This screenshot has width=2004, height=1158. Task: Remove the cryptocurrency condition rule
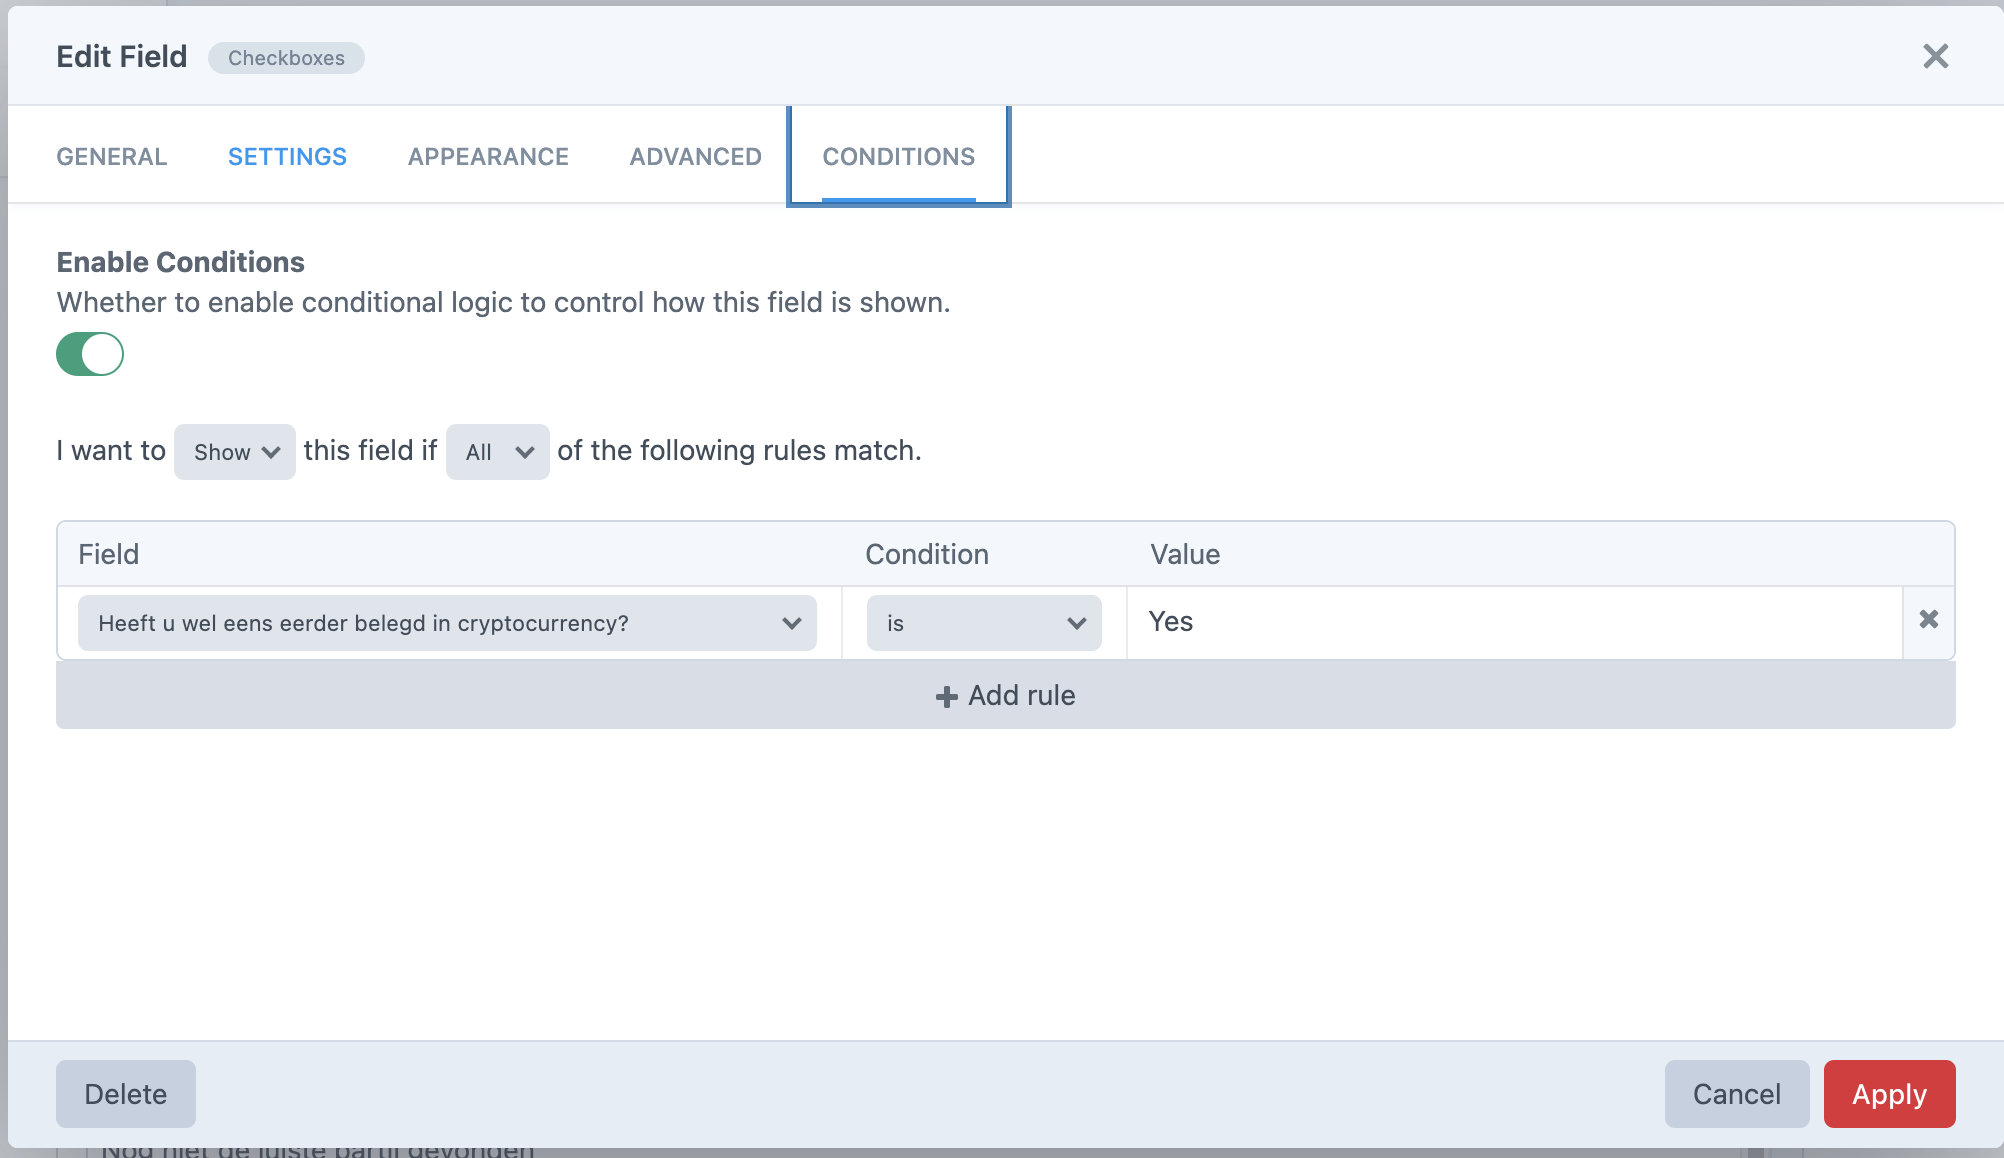1929,622
